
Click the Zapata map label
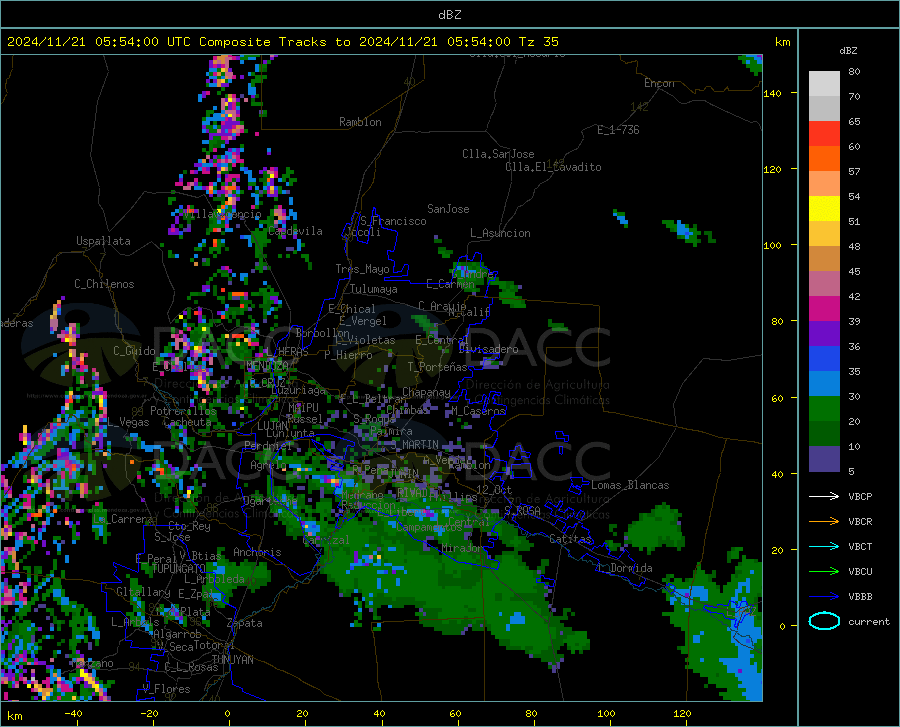click(x=245, y=623)
